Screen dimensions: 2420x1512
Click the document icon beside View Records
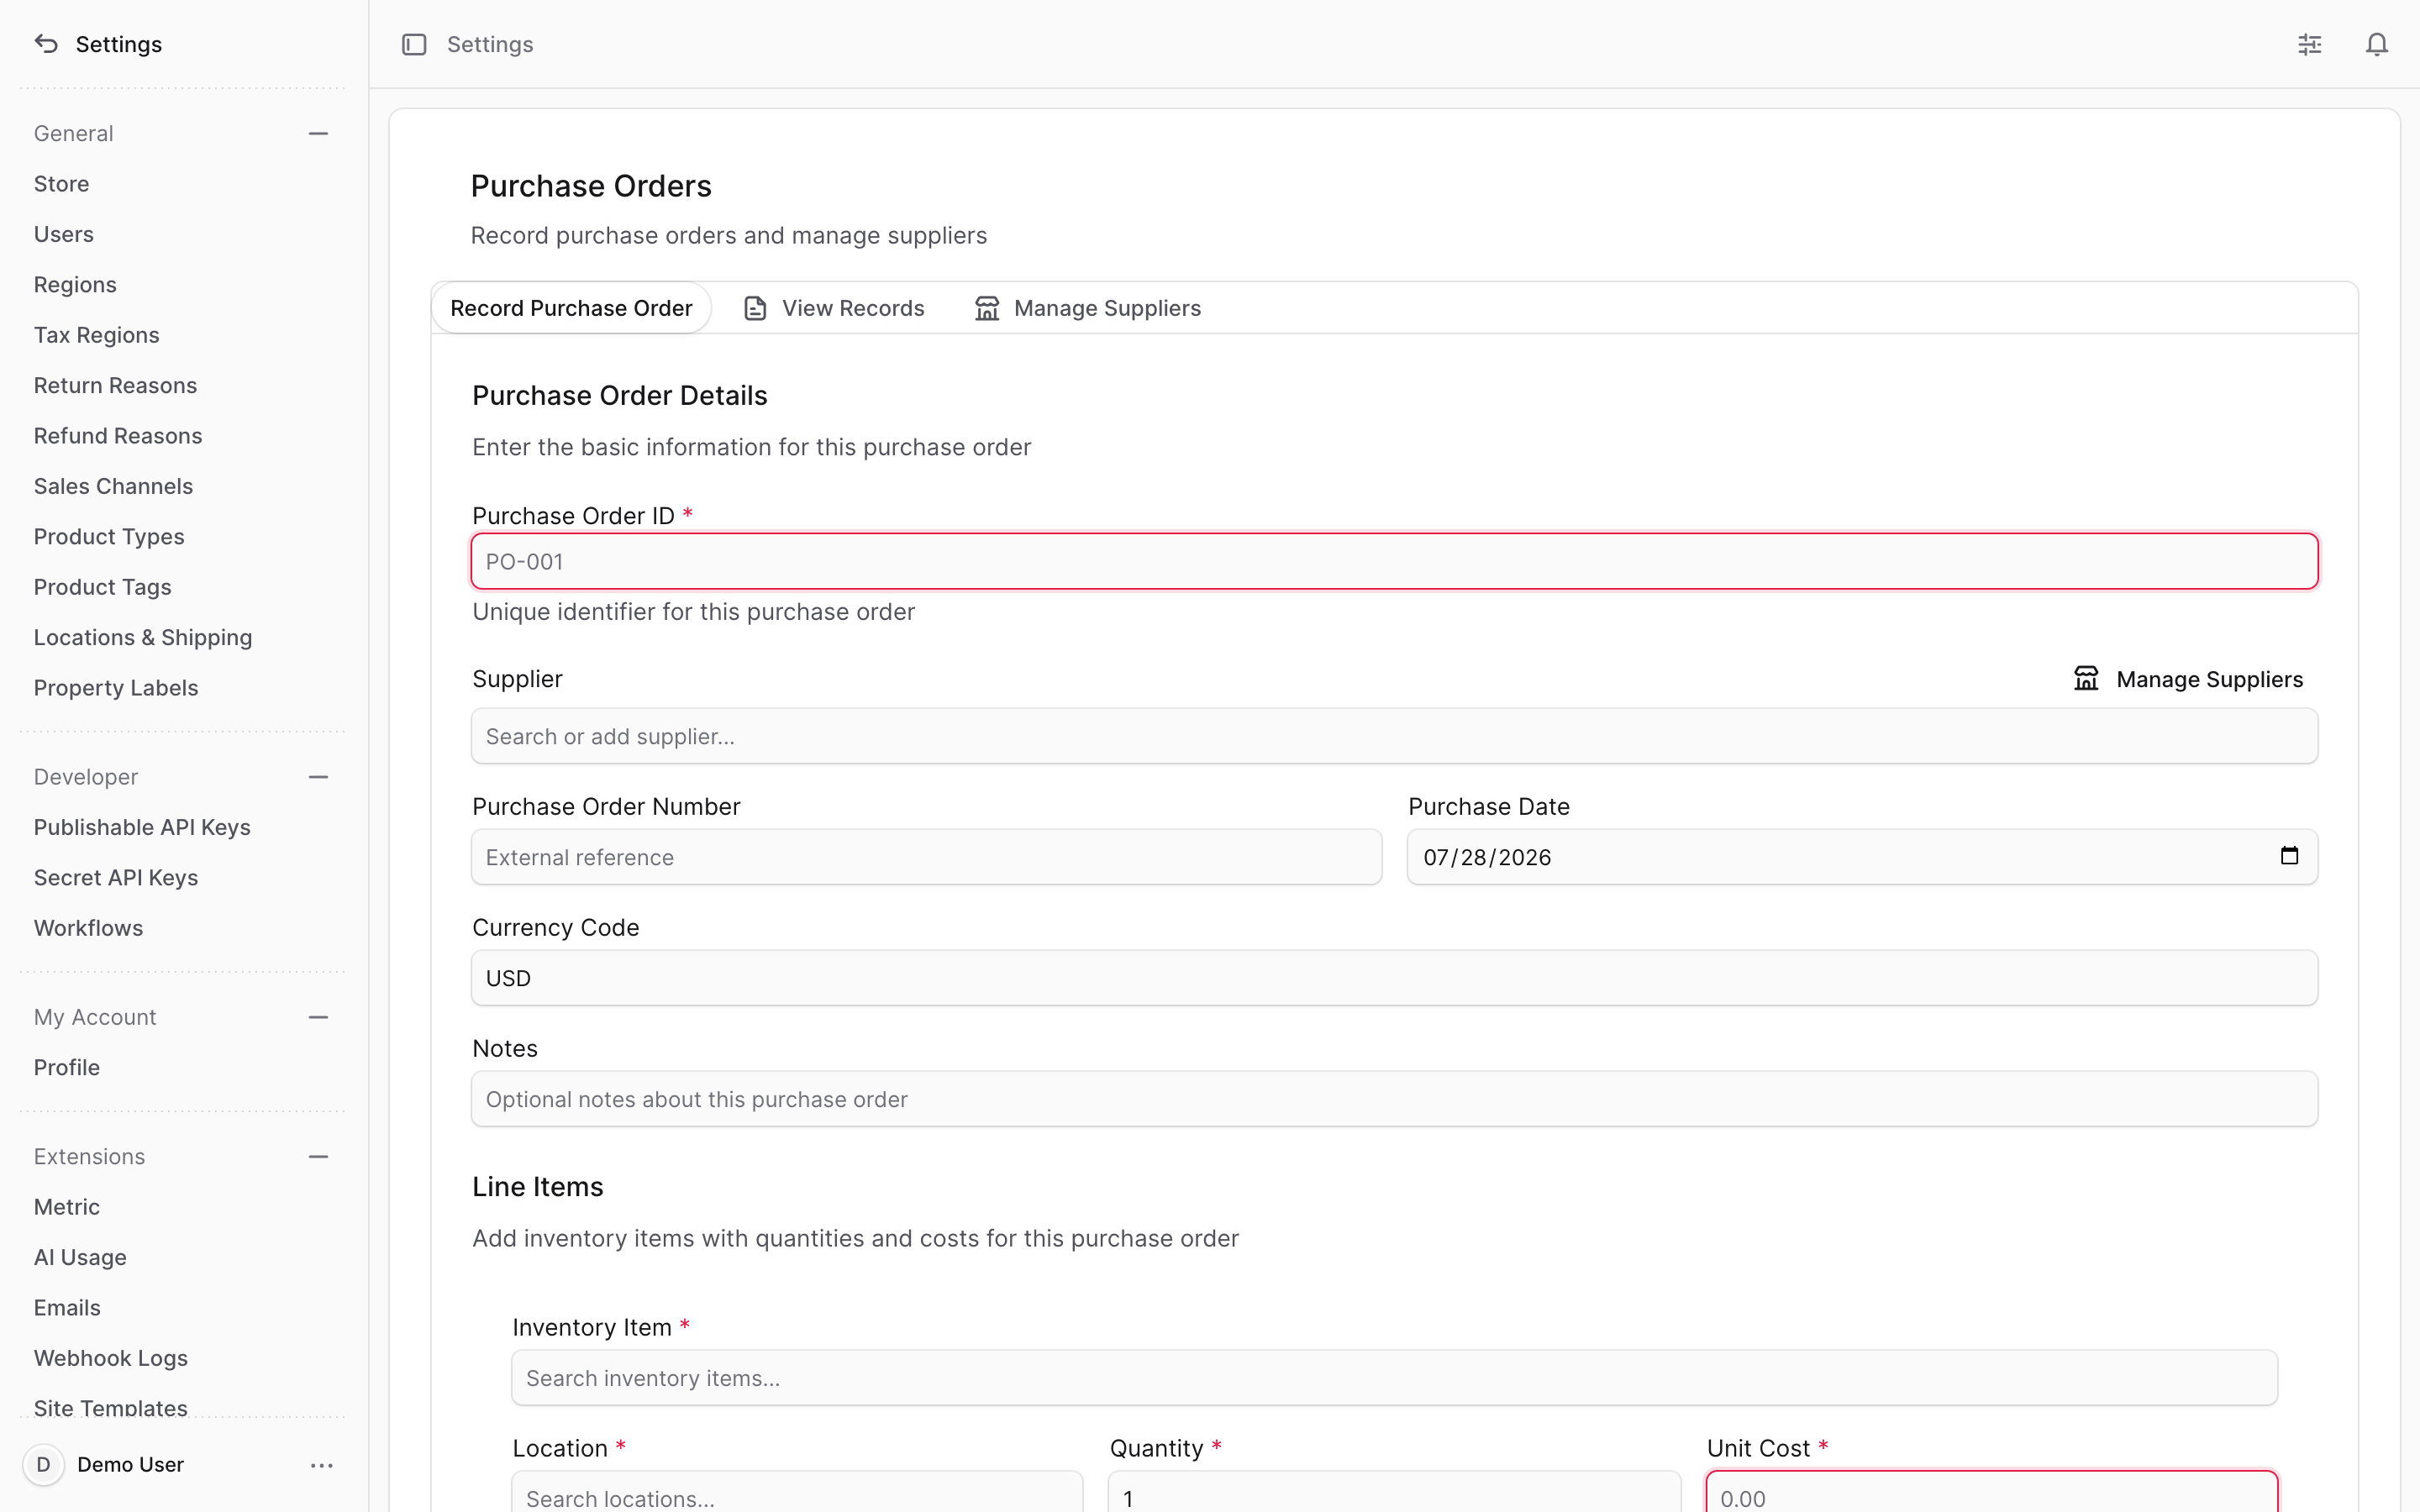pos(755,308)
